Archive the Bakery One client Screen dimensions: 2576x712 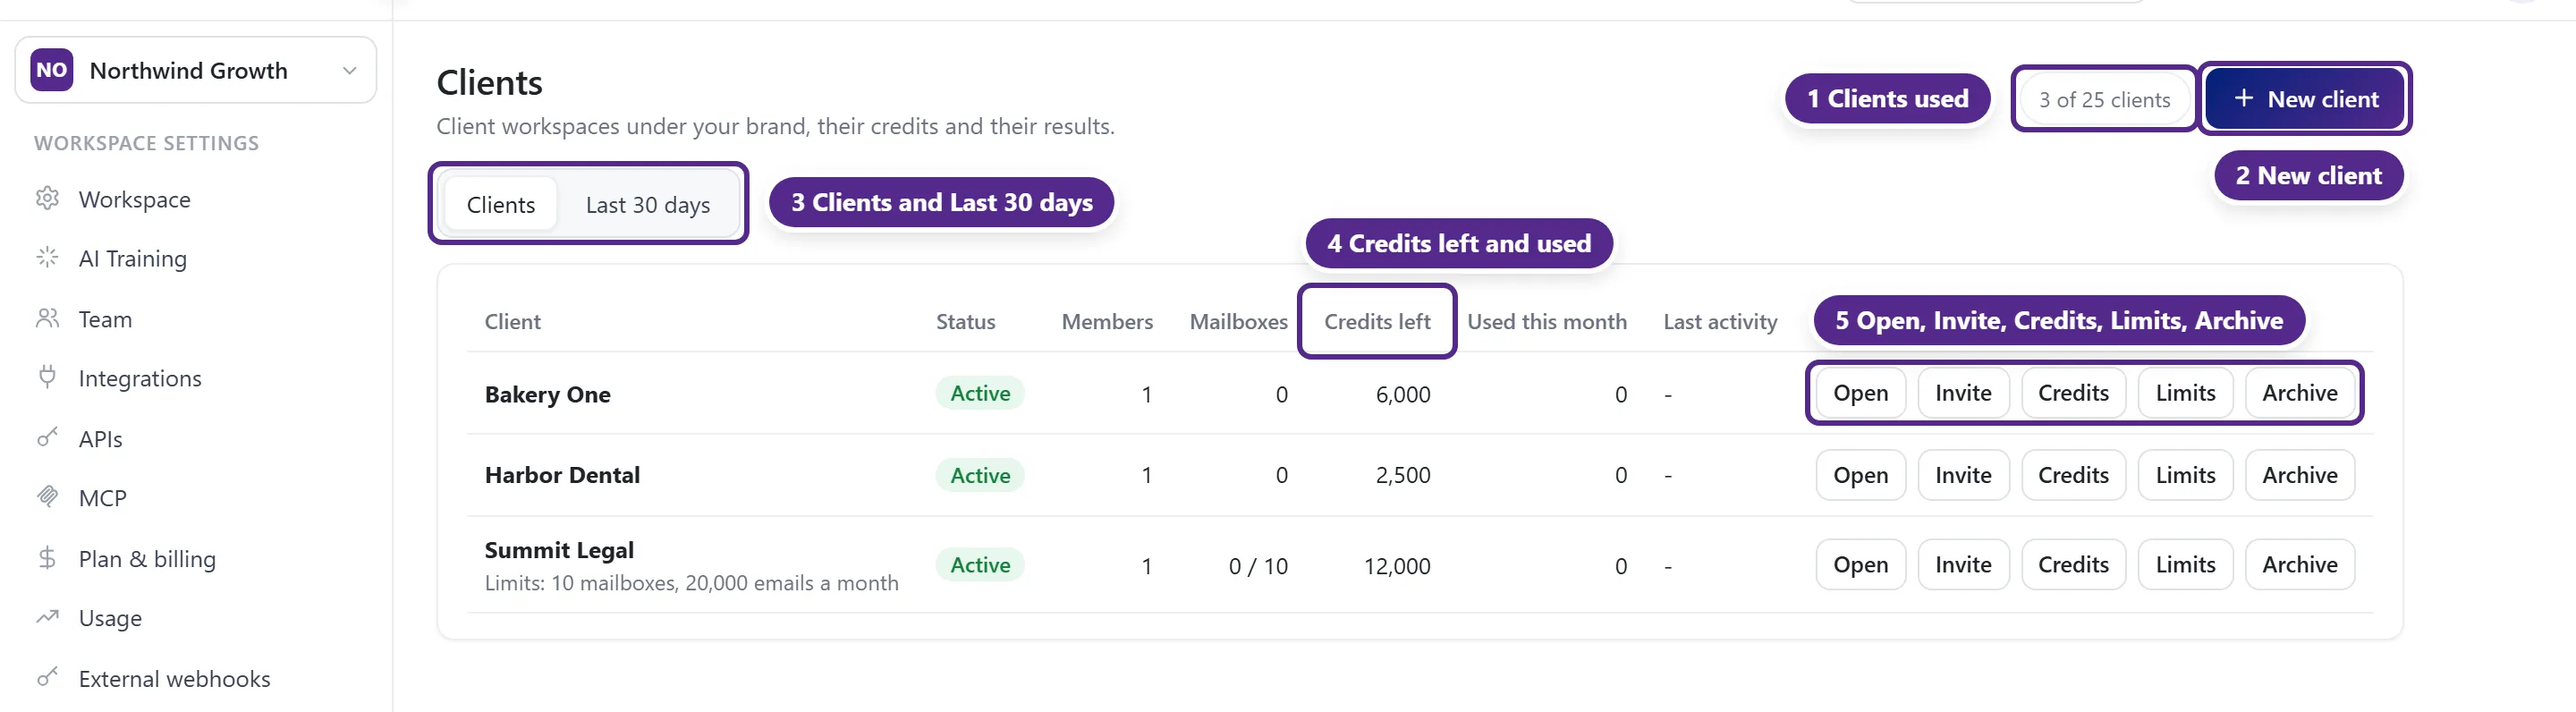[2299, 392]
